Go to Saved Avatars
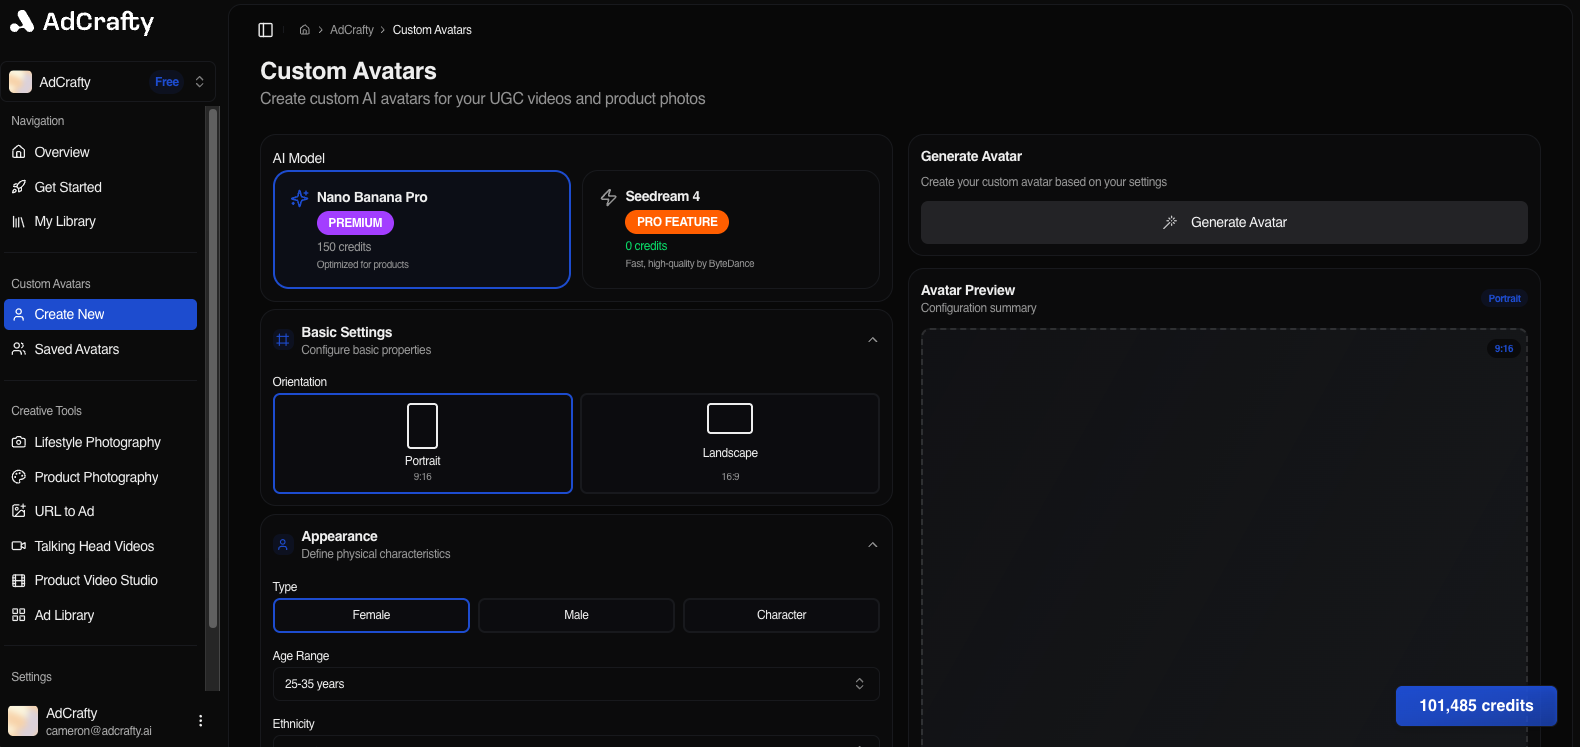This screenshot has height=747, width=1580. click(100, 349)
